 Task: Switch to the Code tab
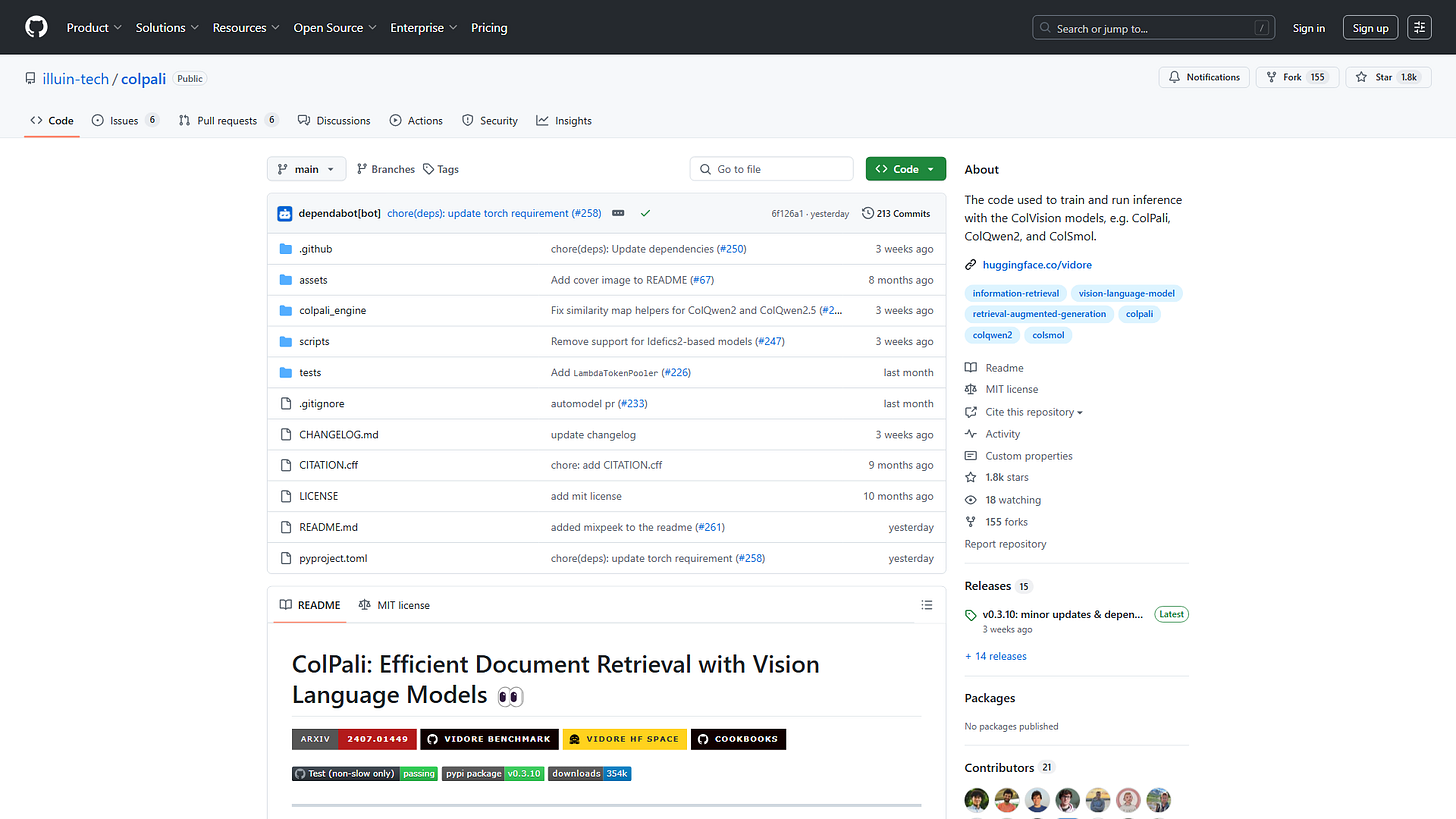coord(52,120)
